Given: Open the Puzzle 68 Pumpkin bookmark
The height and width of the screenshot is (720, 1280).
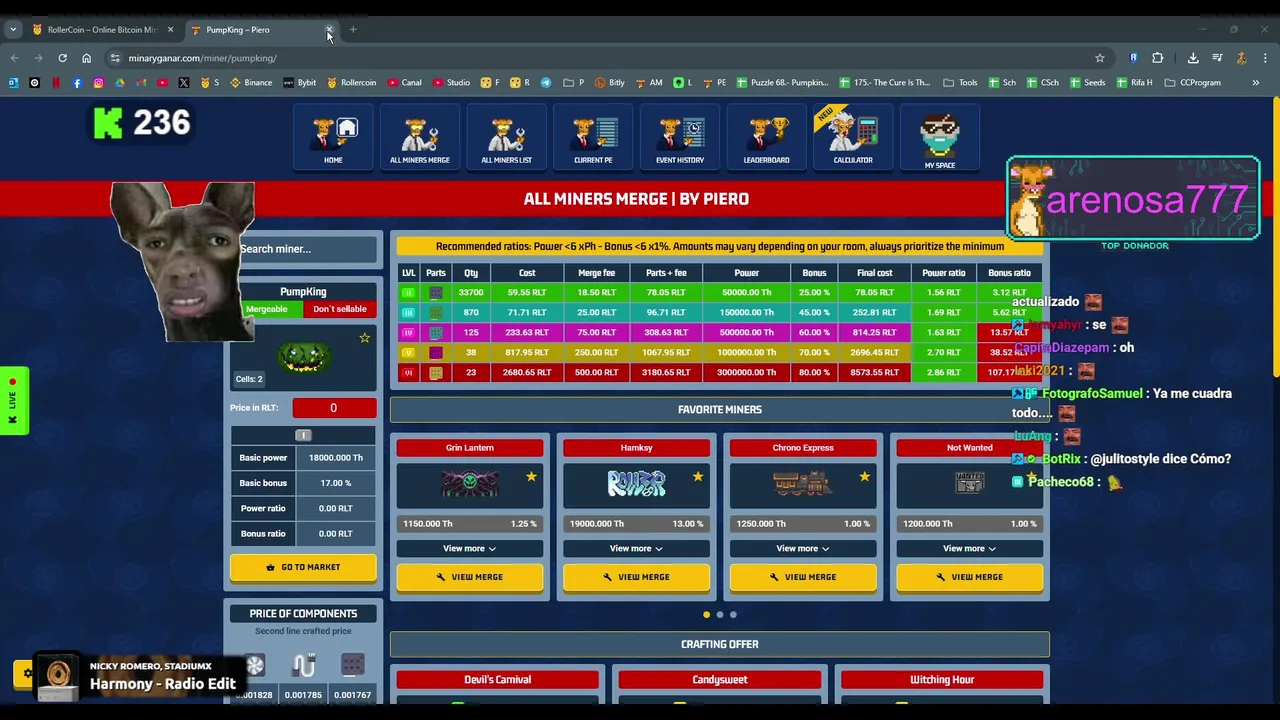Looking at the screenshot, I should 781,83.
